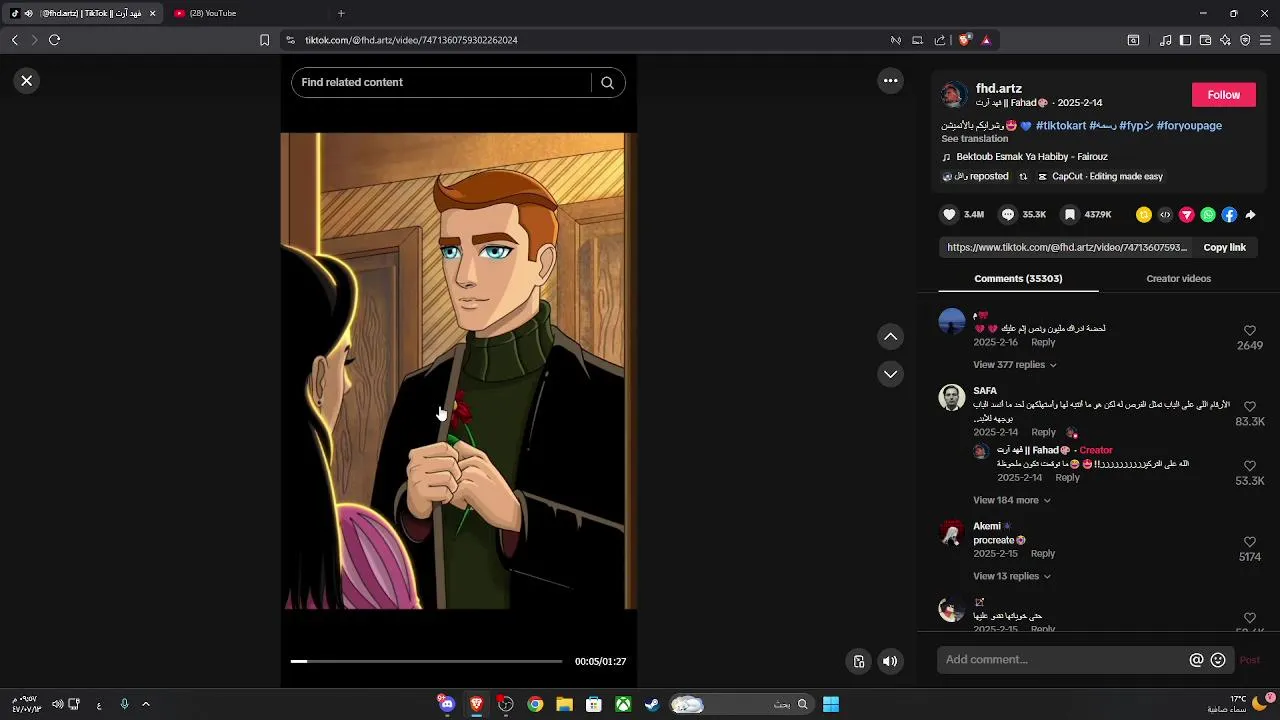This screenshot has width=1280, height=720.
Task: Like the SAFA comment
Action: [1250, 406]
